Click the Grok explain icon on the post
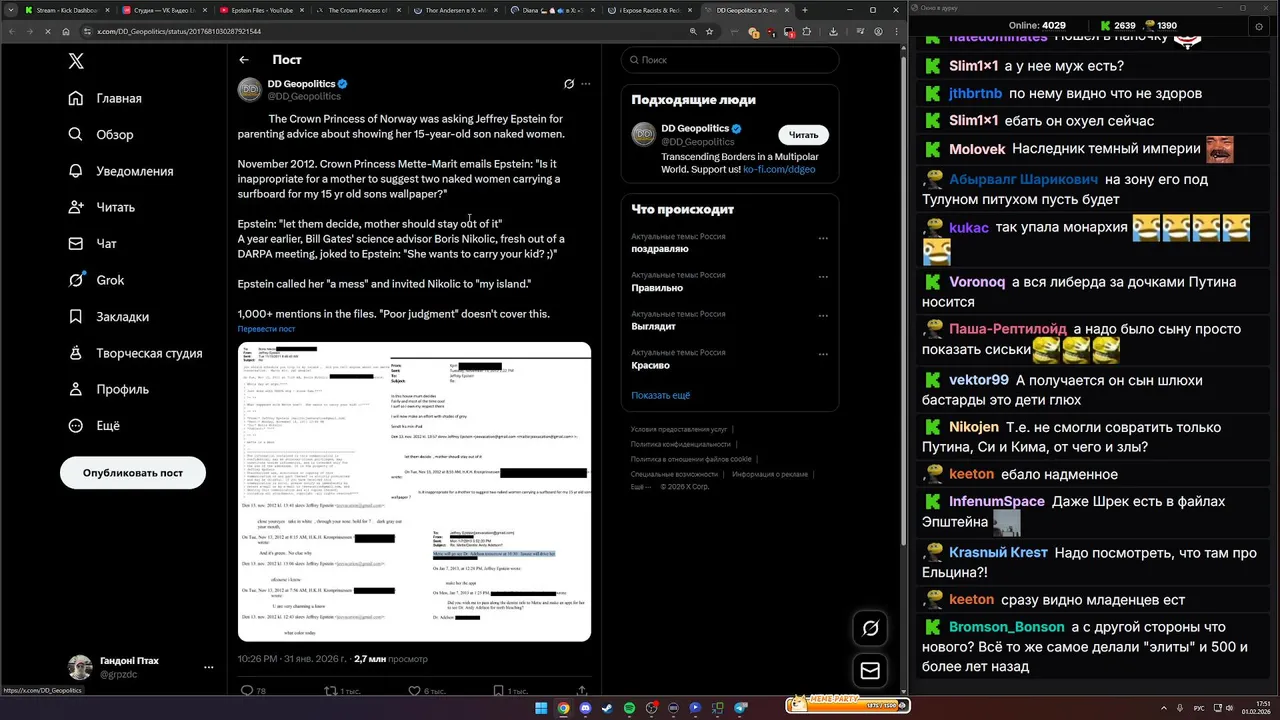Viewport: 1280px width, 720px height. (x=569, y=84)
